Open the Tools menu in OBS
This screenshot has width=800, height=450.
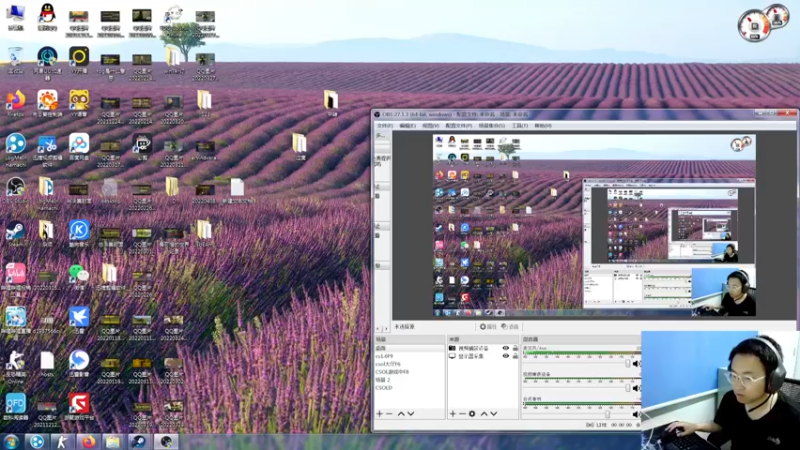coord(520,126)
